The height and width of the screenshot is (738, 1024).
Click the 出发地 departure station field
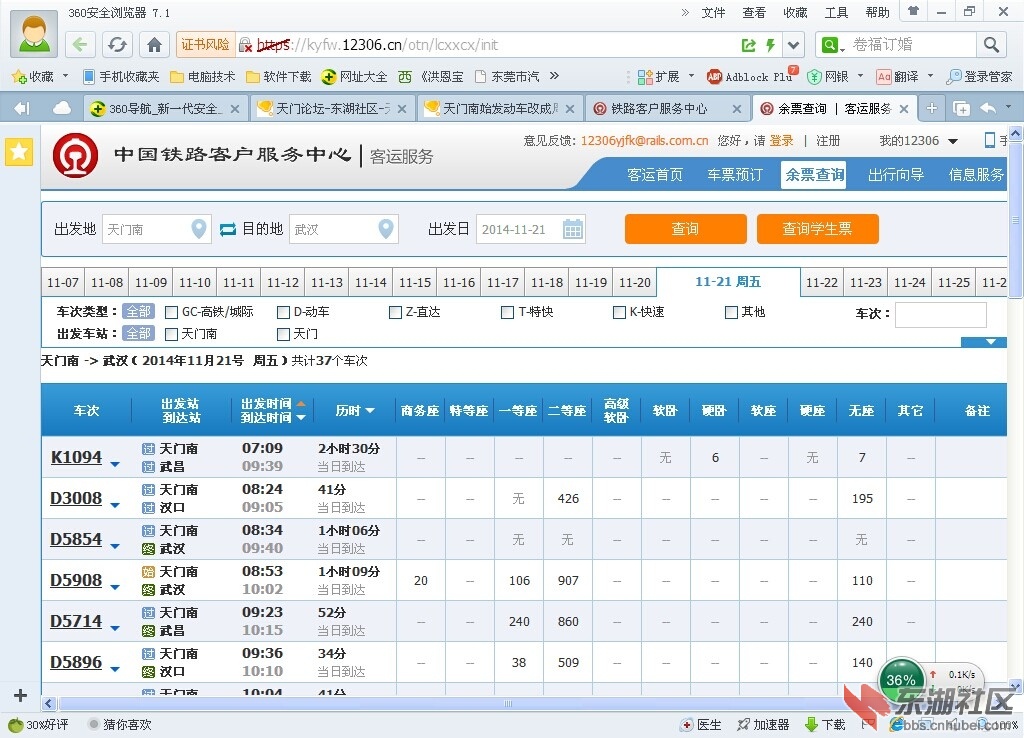tap(157, 229)
